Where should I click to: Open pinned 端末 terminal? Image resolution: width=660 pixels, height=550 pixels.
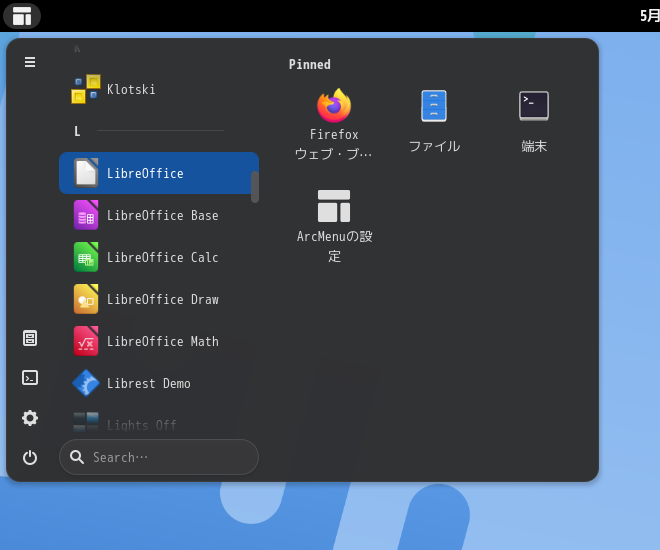point(534,124)
